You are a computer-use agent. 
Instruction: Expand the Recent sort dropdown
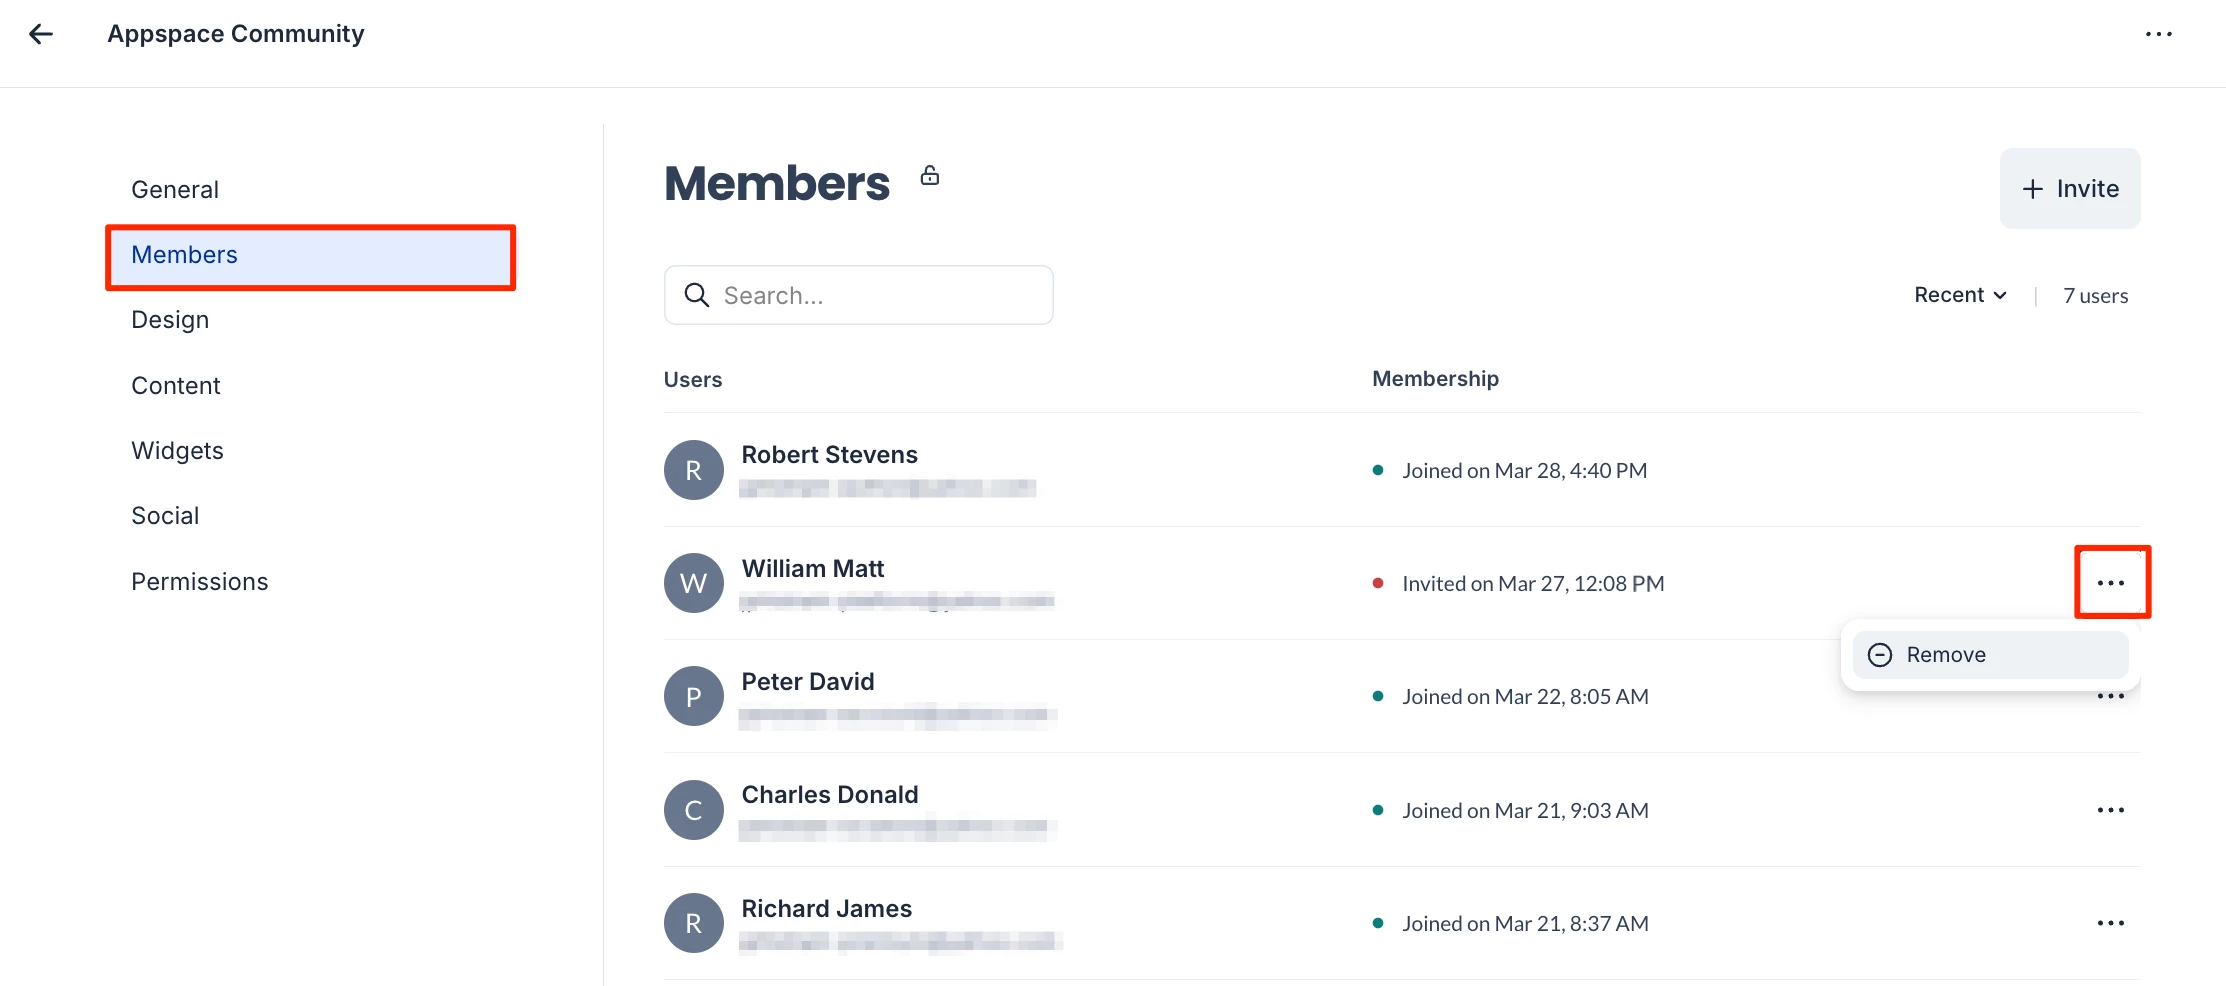tap(1960, 295)
